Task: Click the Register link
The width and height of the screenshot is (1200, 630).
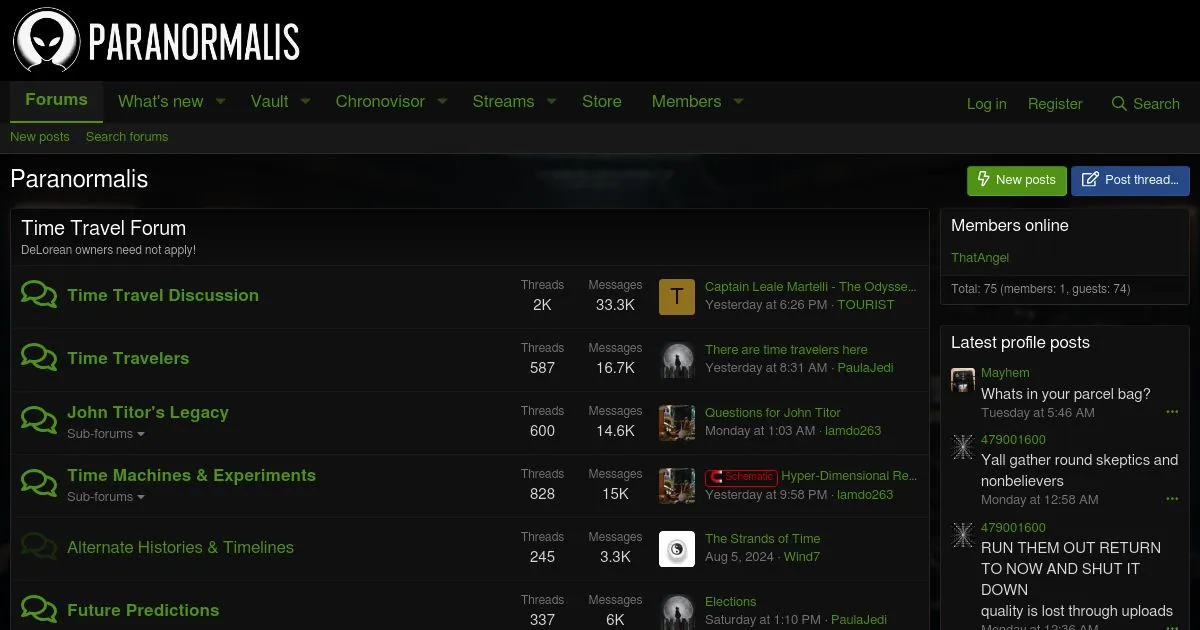Action: point(1055,104)
